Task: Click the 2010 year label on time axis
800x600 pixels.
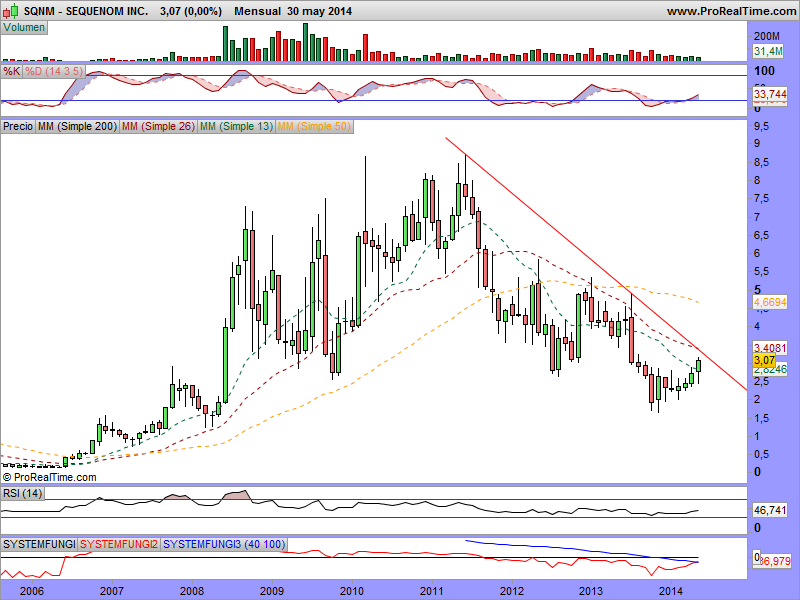Action: coord(352,591)
